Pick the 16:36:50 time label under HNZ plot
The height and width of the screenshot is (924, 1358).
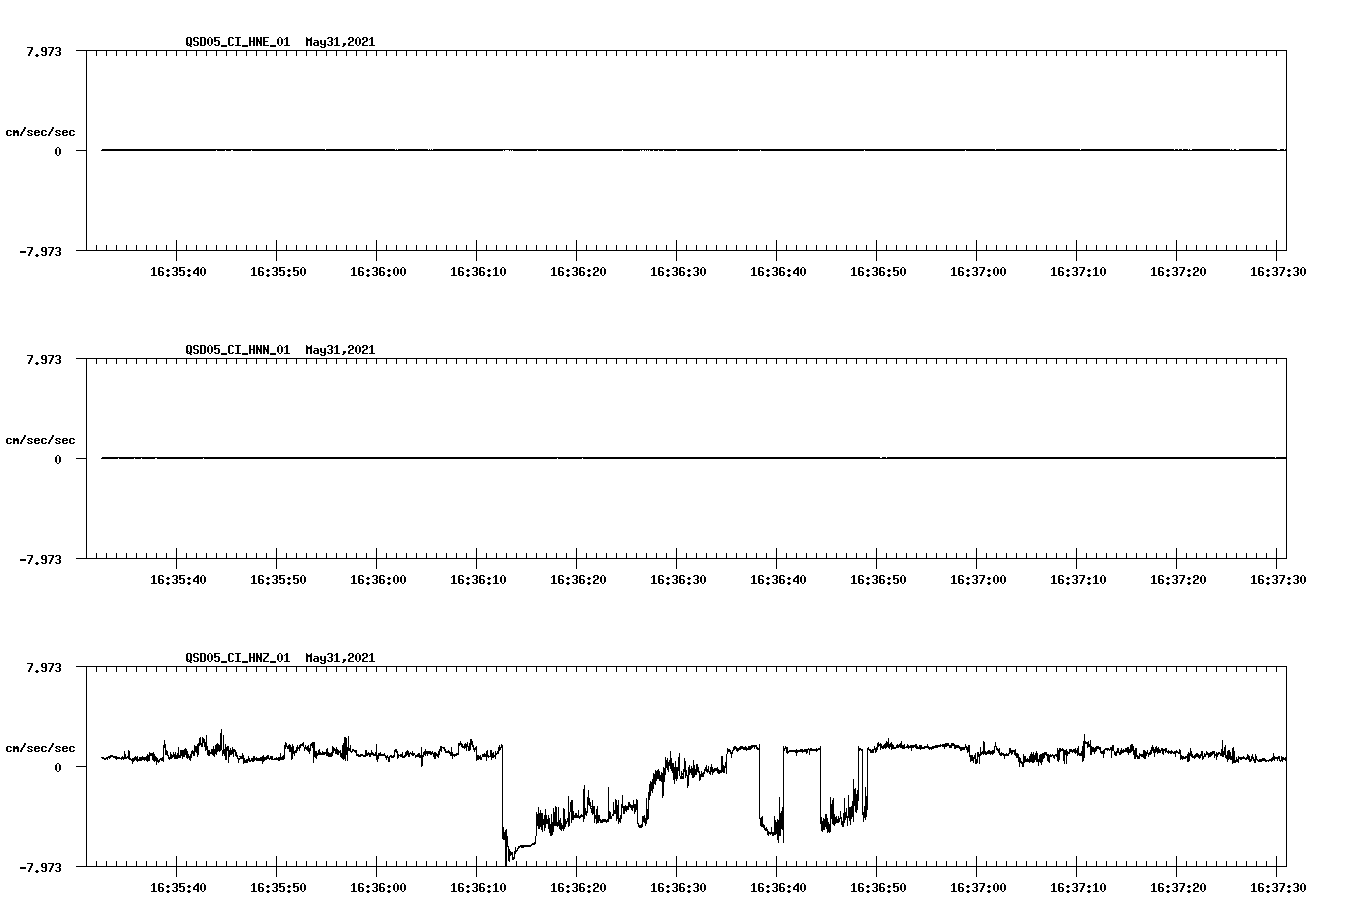pos(878,888)
